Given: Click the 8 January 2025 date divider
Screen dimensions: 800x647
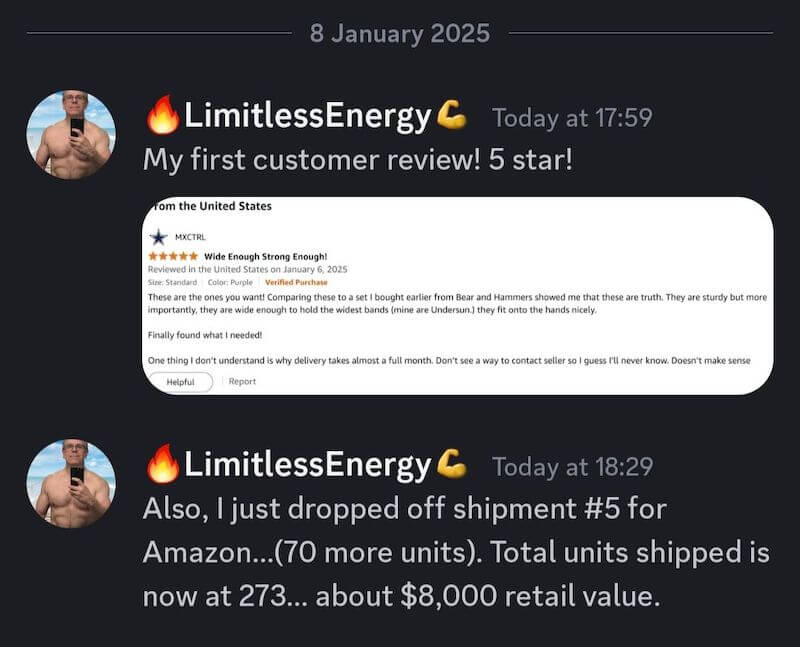Looking at the screenshot, I should tap(400, 32).
